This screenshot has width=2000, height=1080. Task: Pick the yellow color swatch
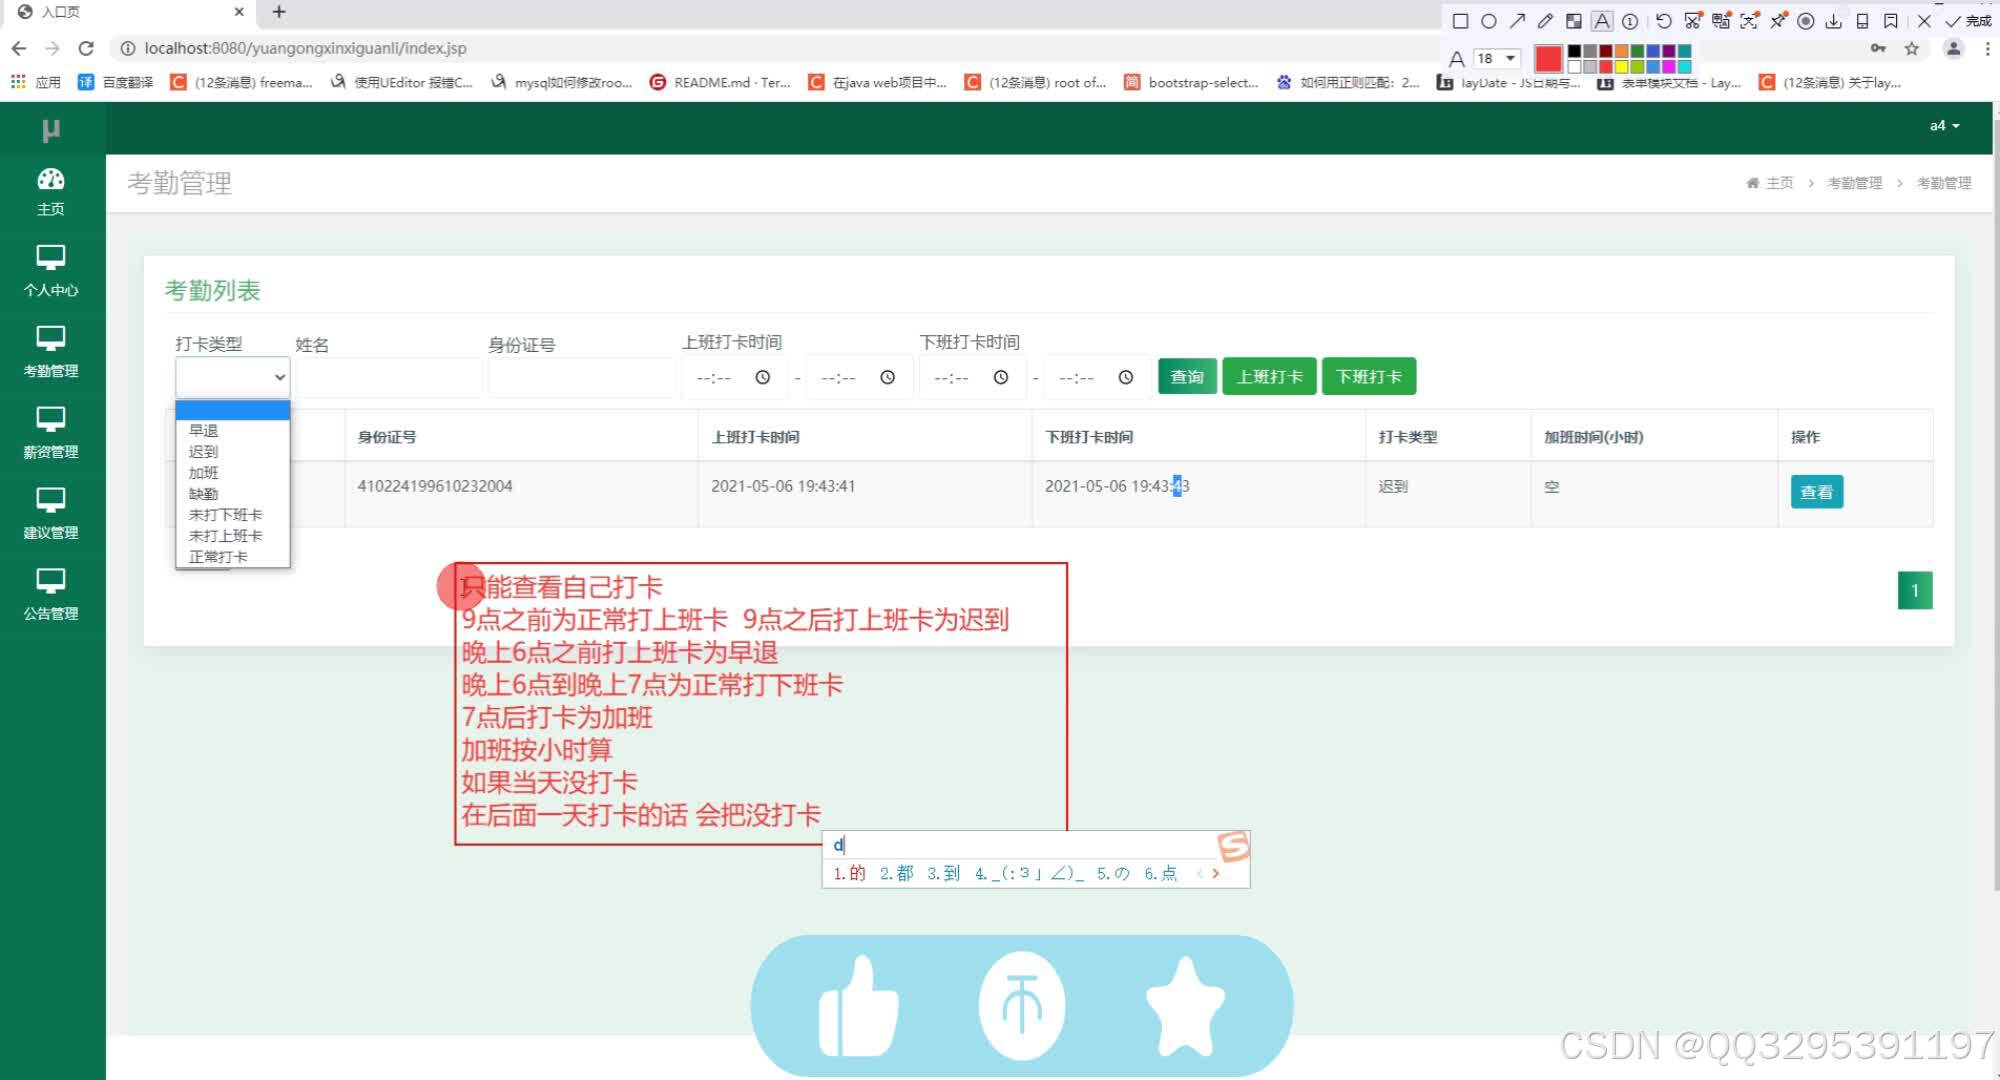[1621, 67]
